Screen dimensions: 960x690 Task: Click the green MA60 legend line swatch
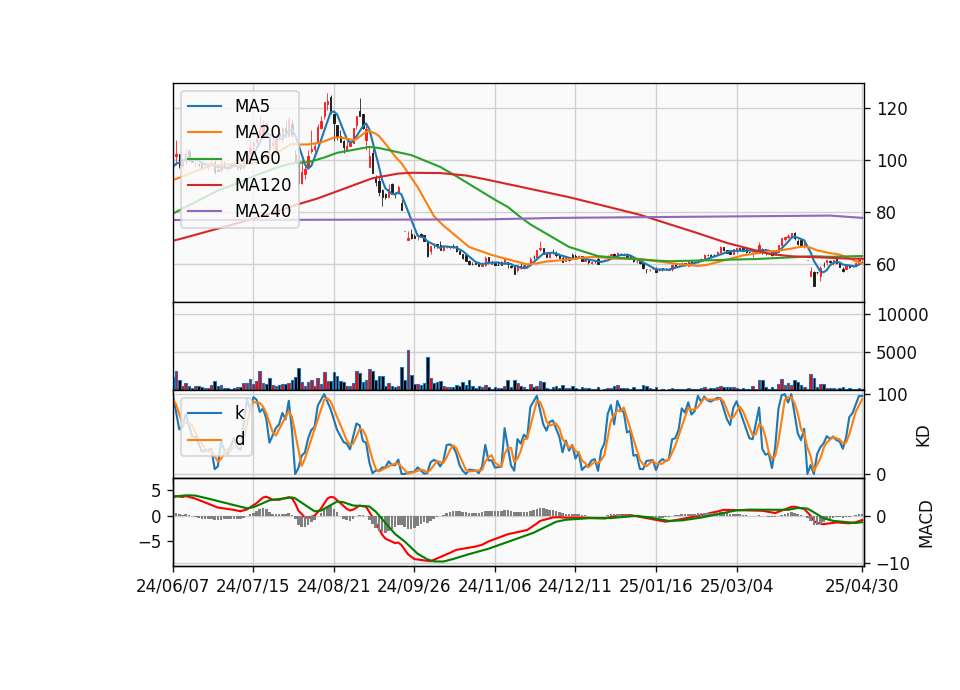click(204, 159)
